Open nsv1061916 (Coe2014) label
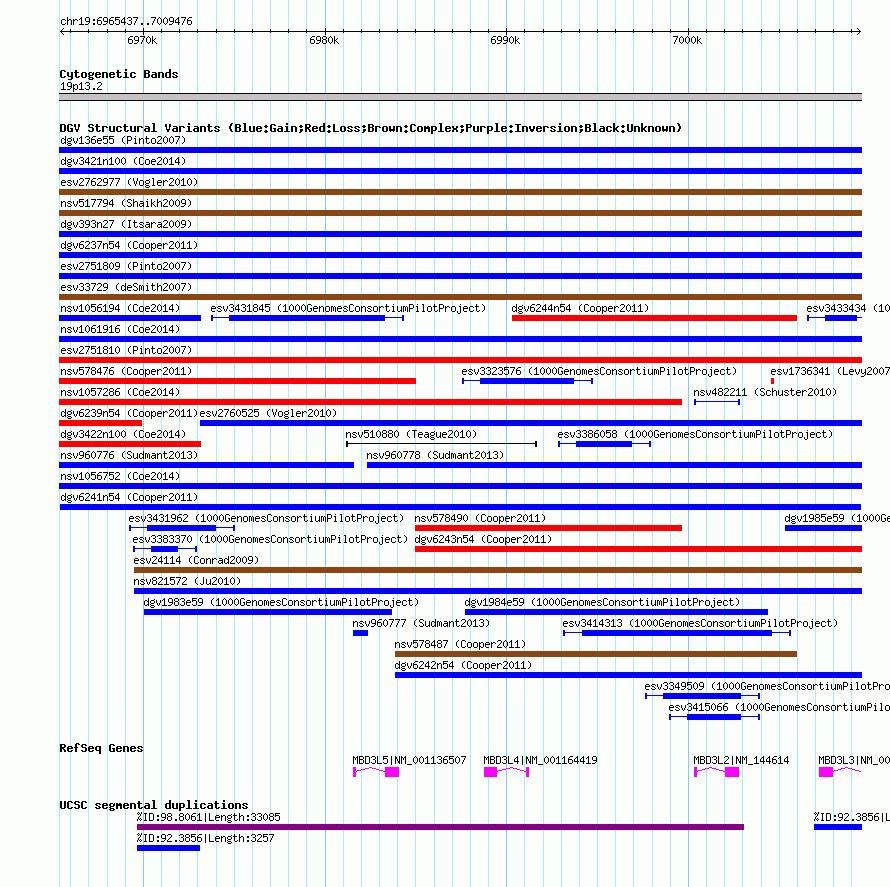Screen dimensions: 890x887 [120, 329]
